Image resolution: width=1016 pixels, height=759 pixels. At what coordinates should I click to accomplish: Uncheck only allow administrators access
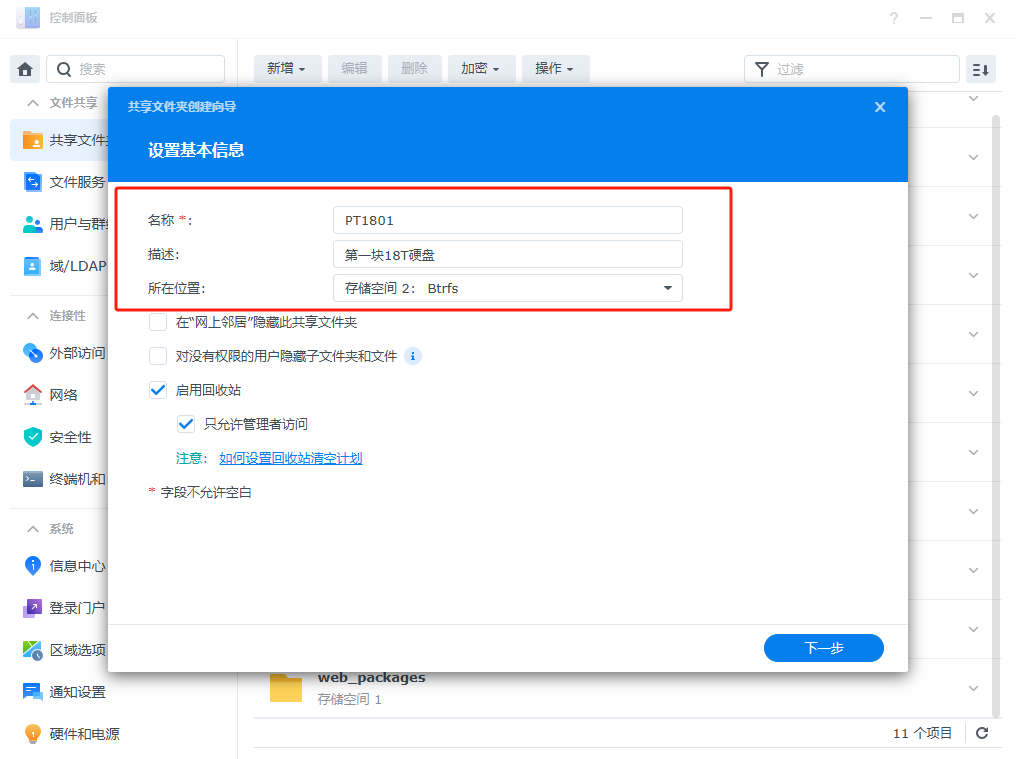186,424
